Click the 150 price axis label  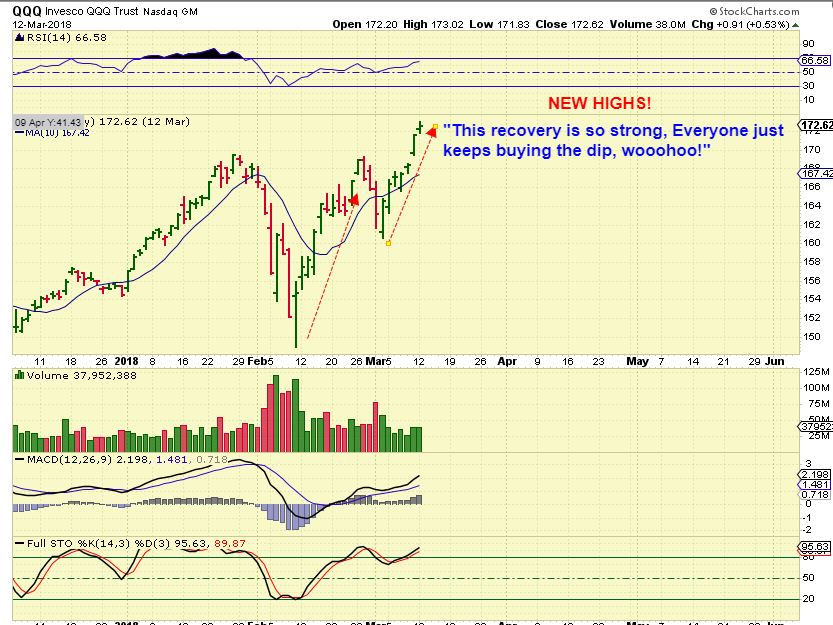click(812, 336)
